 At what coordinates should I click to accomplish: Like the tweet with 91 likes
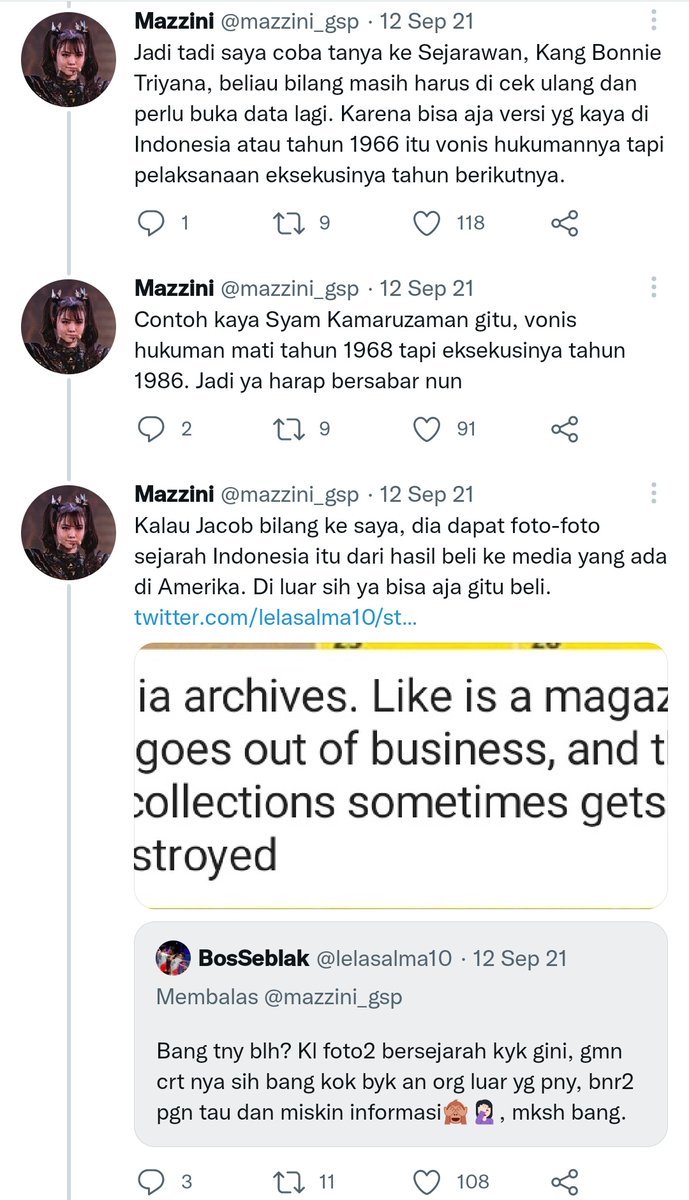click(427, 430)
